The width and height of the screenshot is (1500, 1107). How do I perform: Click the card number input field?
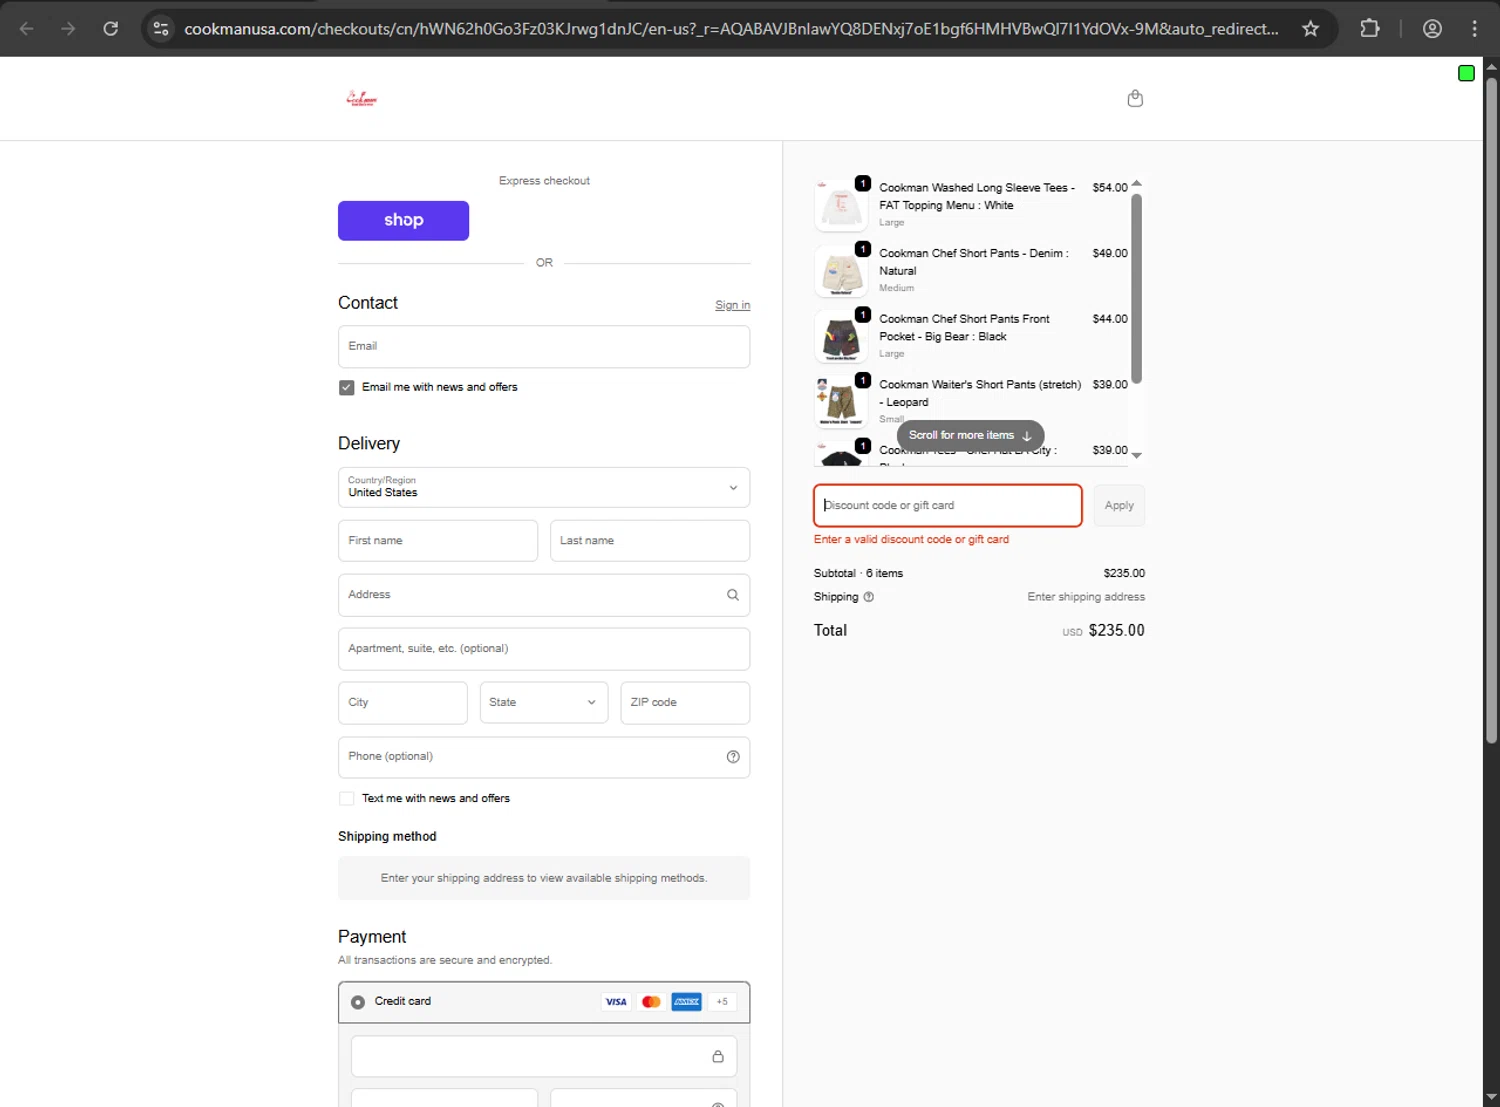(544, 1056)
